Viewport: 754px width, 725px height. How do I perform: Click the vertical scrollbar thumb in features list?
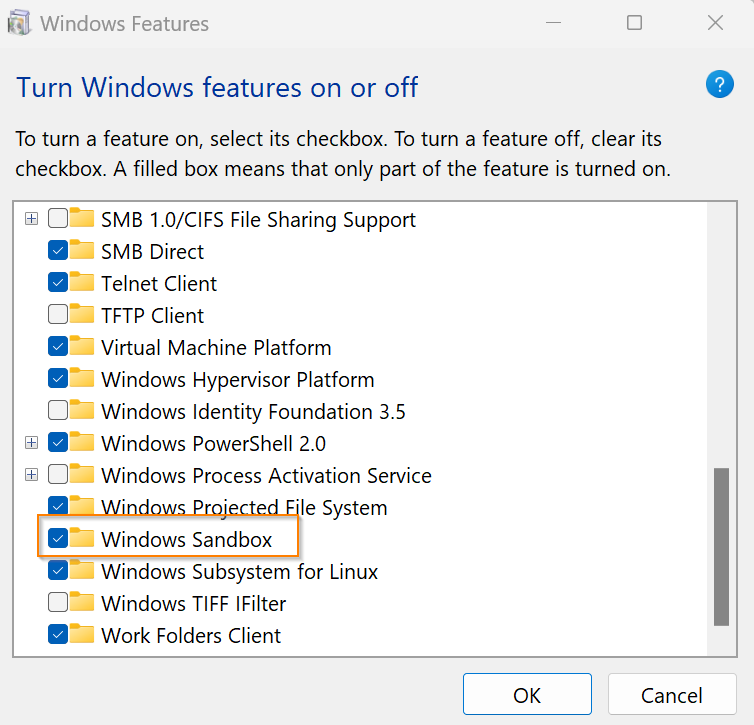pos(721,545)
